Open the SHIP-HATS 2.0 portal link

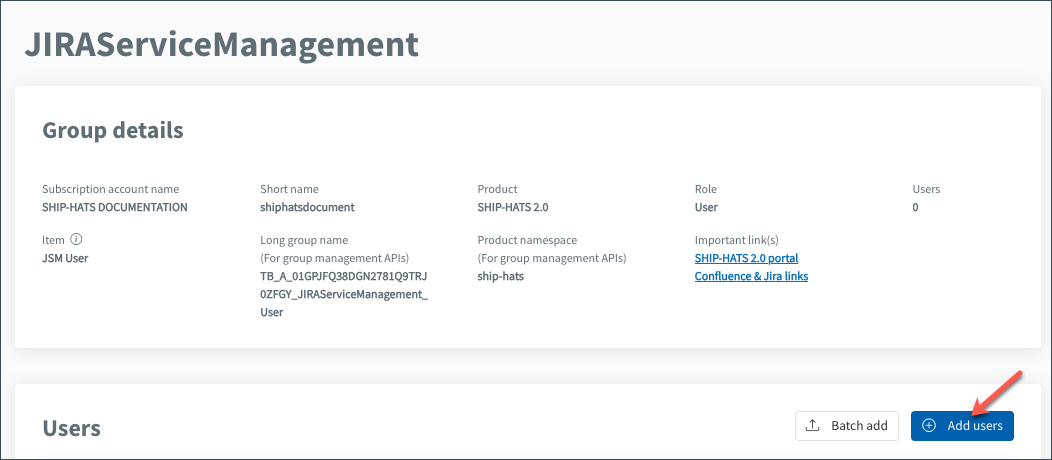coord(746,258)
